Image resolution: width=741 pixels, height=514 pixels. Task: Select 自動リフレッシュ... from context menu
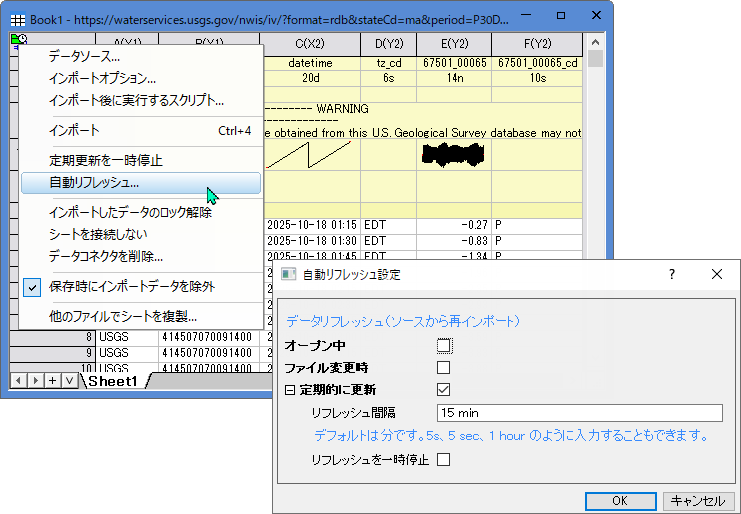[x=94, y=183]
